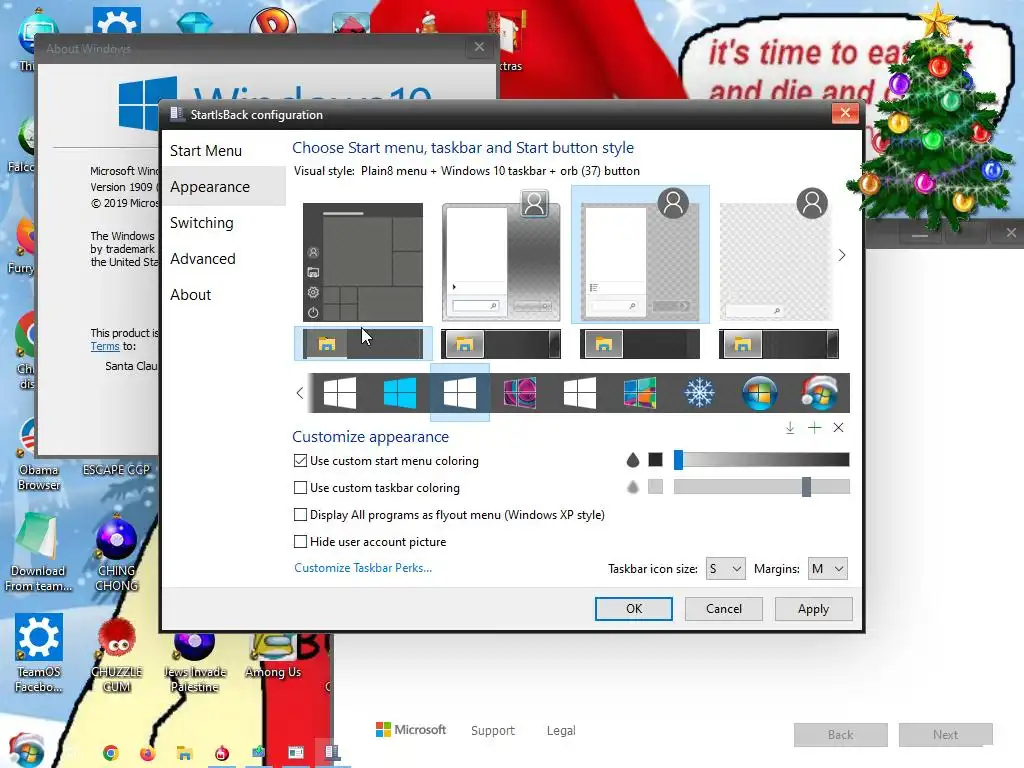The height and width of the screenshot is (768, 1024).
Task: Close the StartIsBack configuration window
Action: pos(845,113)
